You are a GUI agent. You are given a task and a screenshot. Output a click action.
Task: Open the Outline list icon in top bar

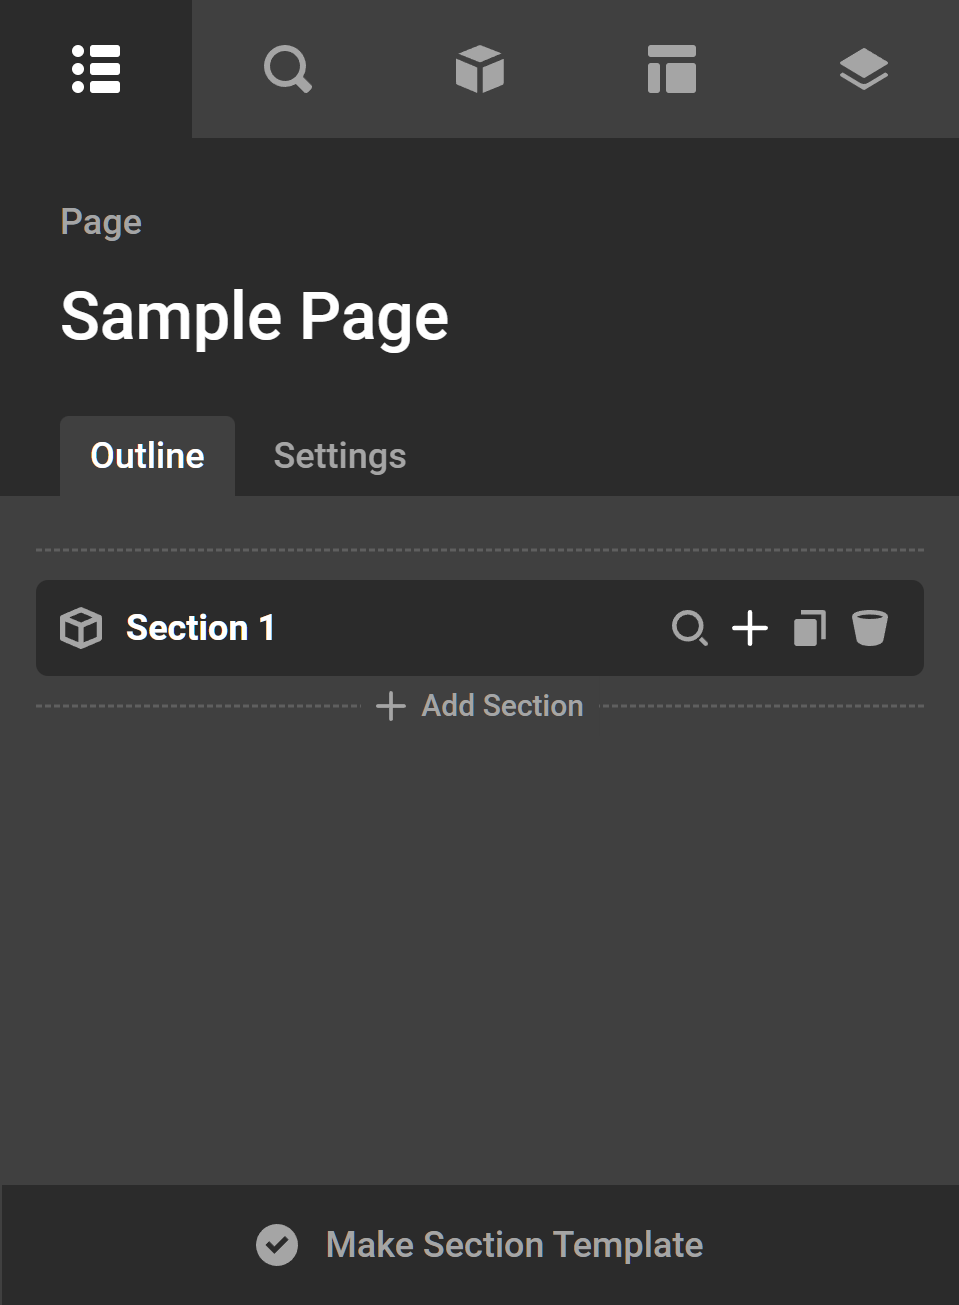tap(96, 69)
